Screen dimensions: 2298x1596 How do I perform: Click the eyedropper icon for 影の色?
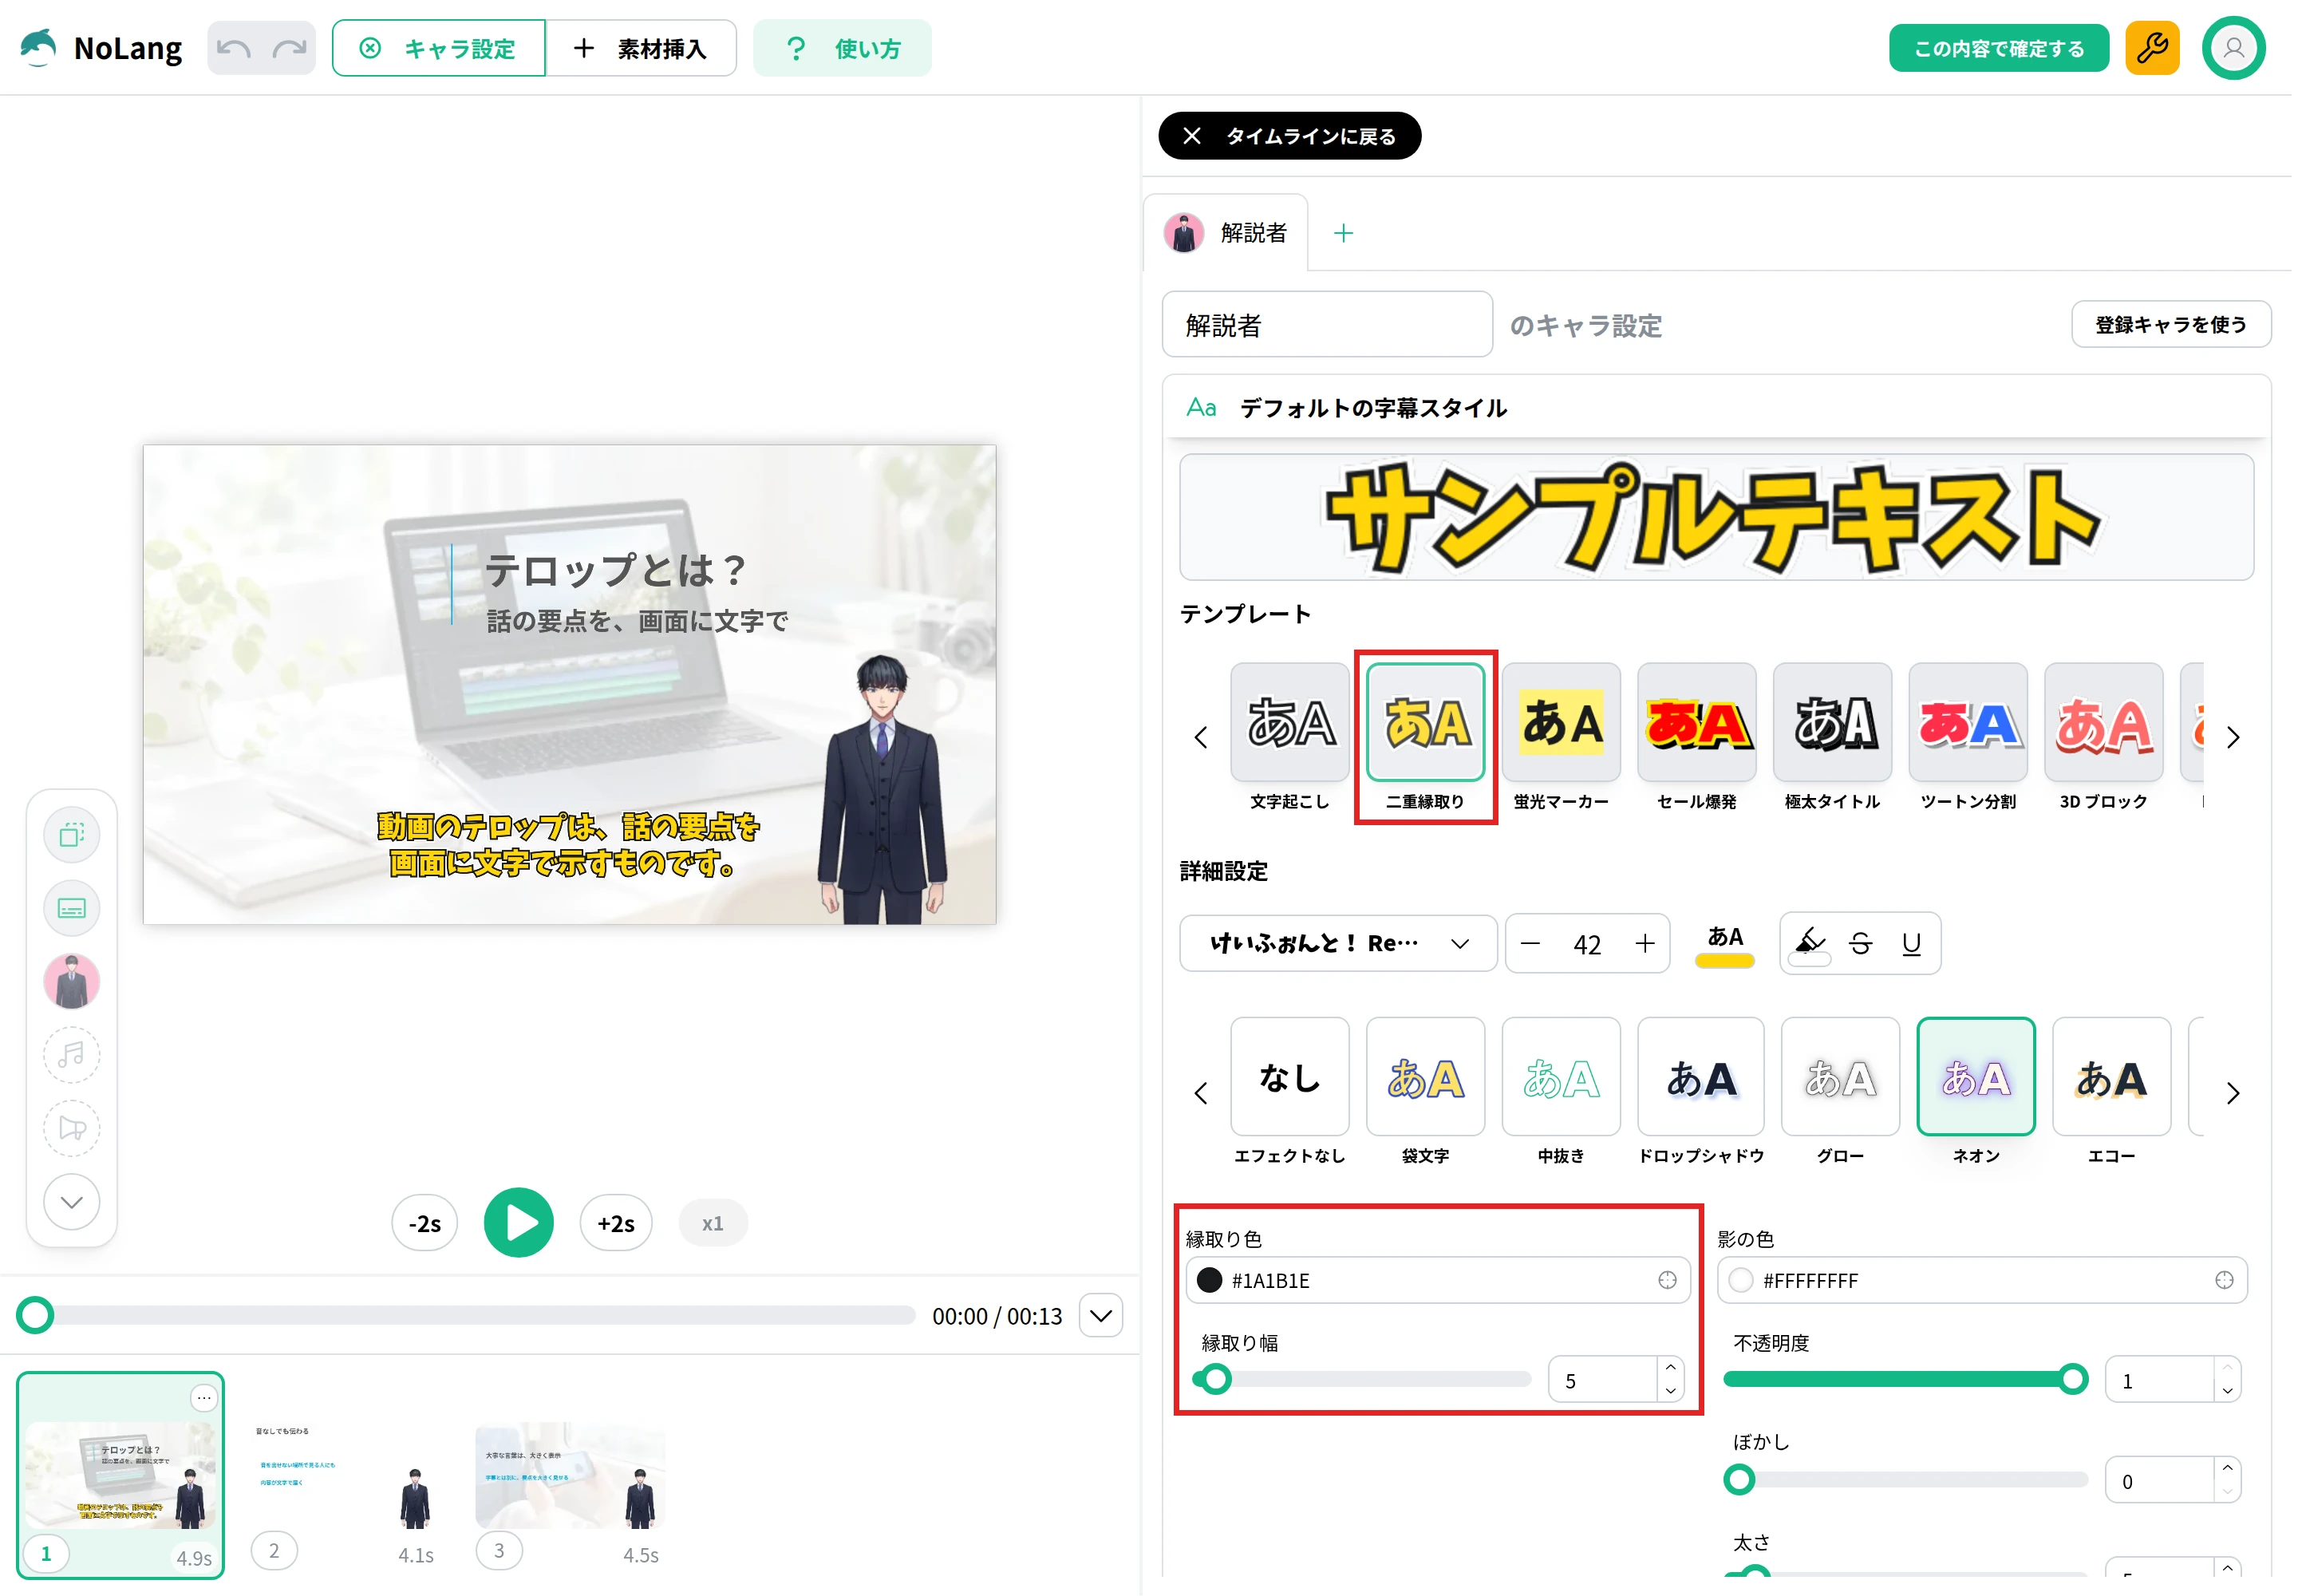point(2223,1279)
